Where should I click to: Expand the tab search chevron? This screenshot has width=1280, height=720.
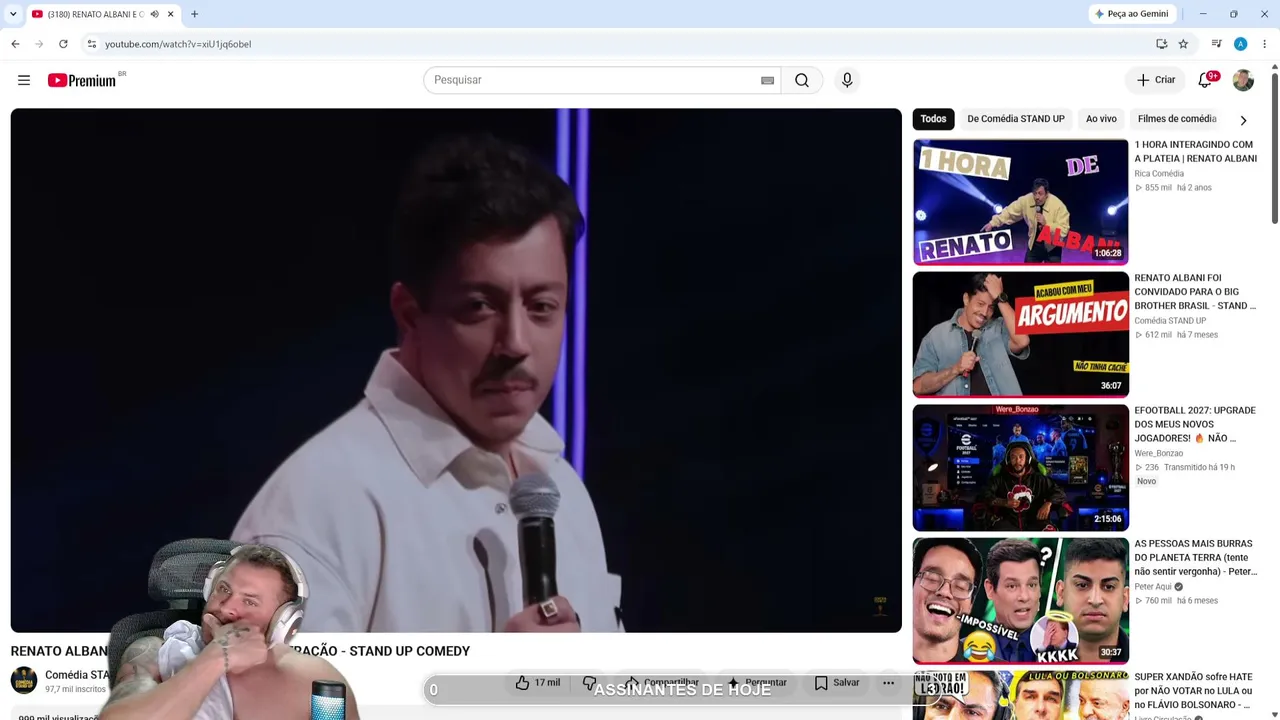[x=13, y=14]
